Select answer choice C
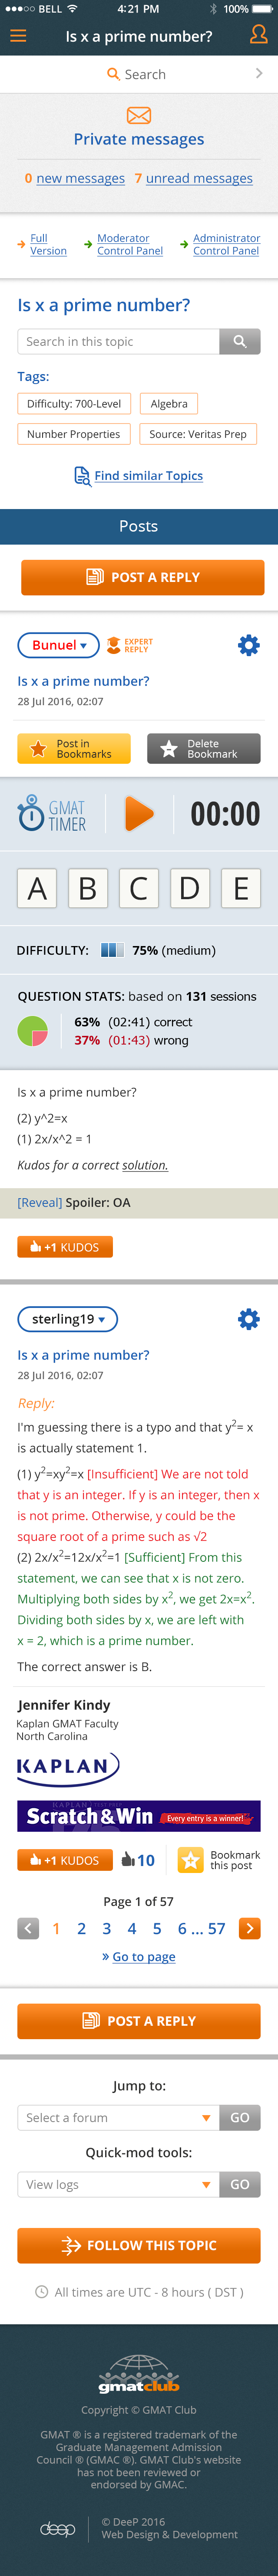This screenshot has width=278, height=2576. coord(139,888)
